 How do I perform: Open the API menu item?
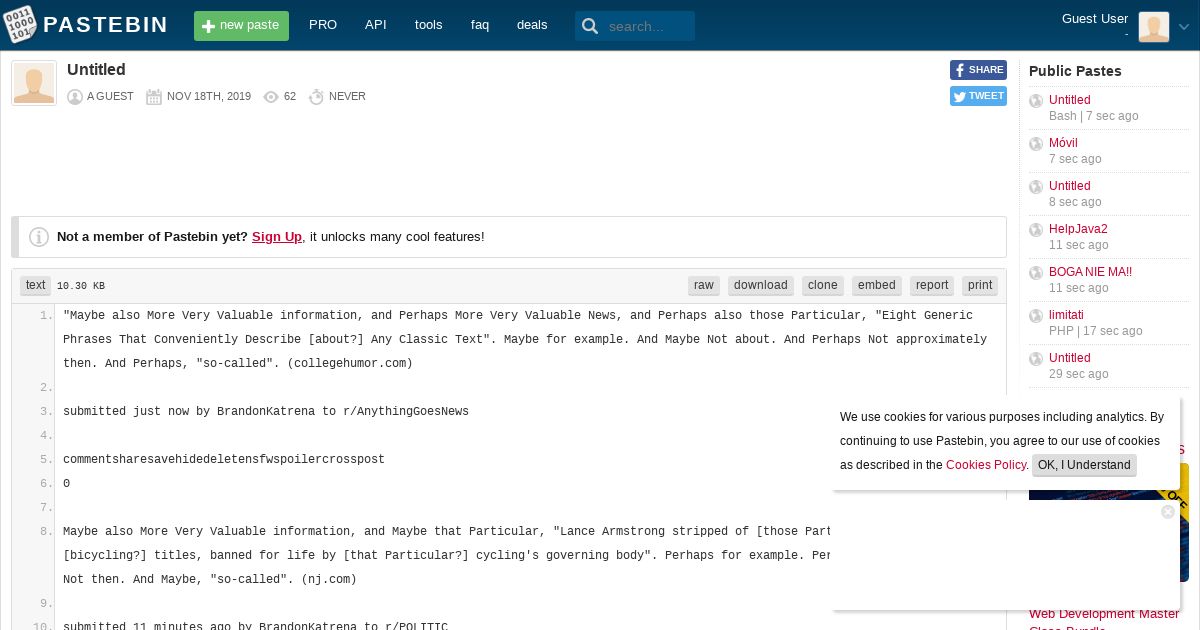pyautogui.click(x=376, y=25)
